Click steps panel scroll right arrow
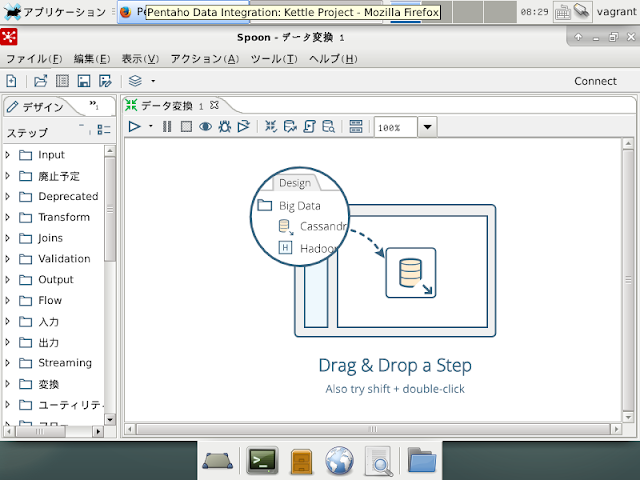640x480 pixels. coord(98,431)
